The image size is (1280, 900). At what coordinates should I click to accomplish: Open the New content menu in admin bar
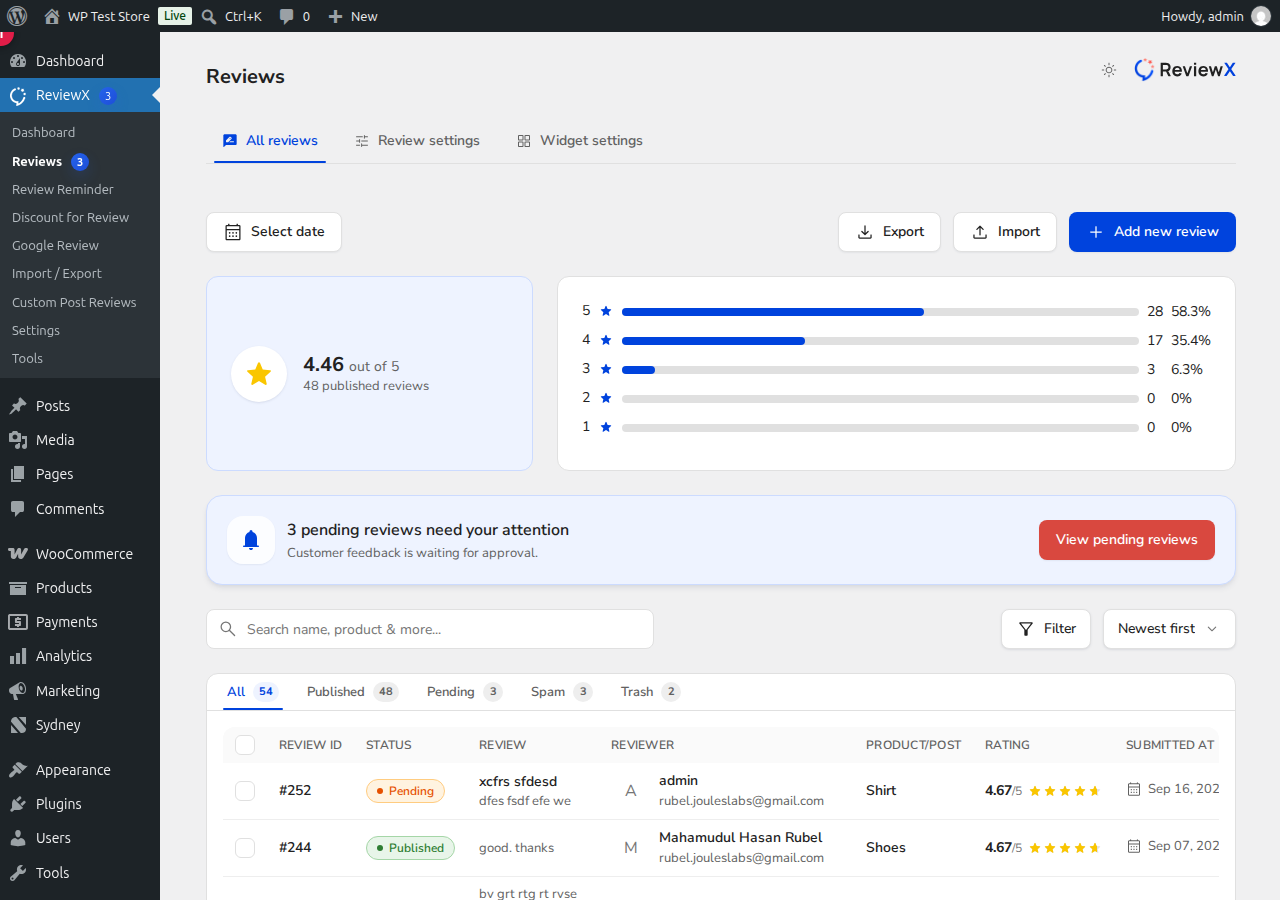click(x=353, y=16)
